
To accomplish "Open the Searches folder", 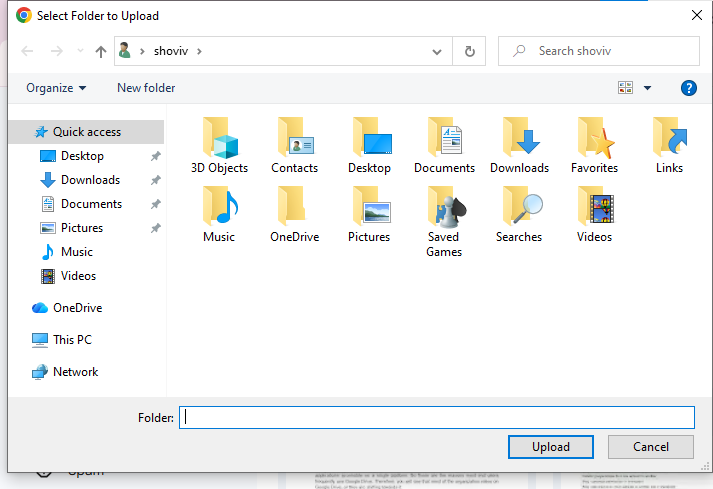I will tap(519, 214).
